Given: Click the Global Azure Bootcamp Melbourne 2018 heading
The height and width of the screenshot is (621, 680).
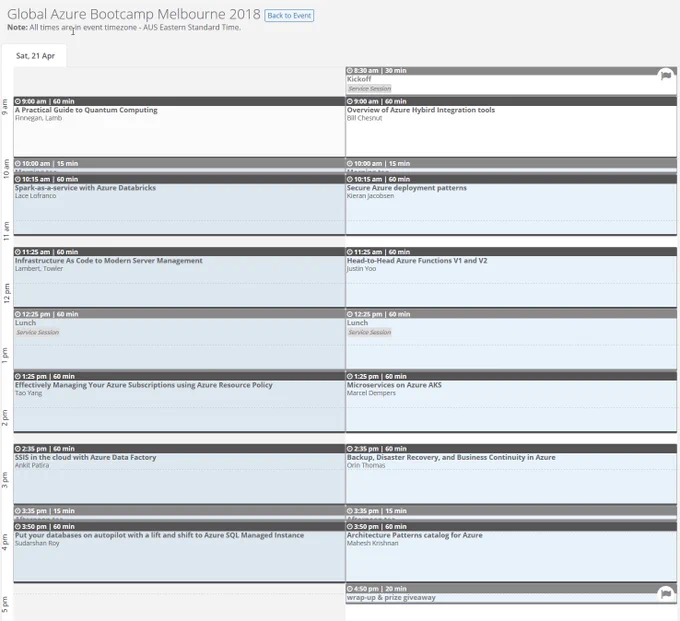Looking at the screenshot, I should [134, 14].
